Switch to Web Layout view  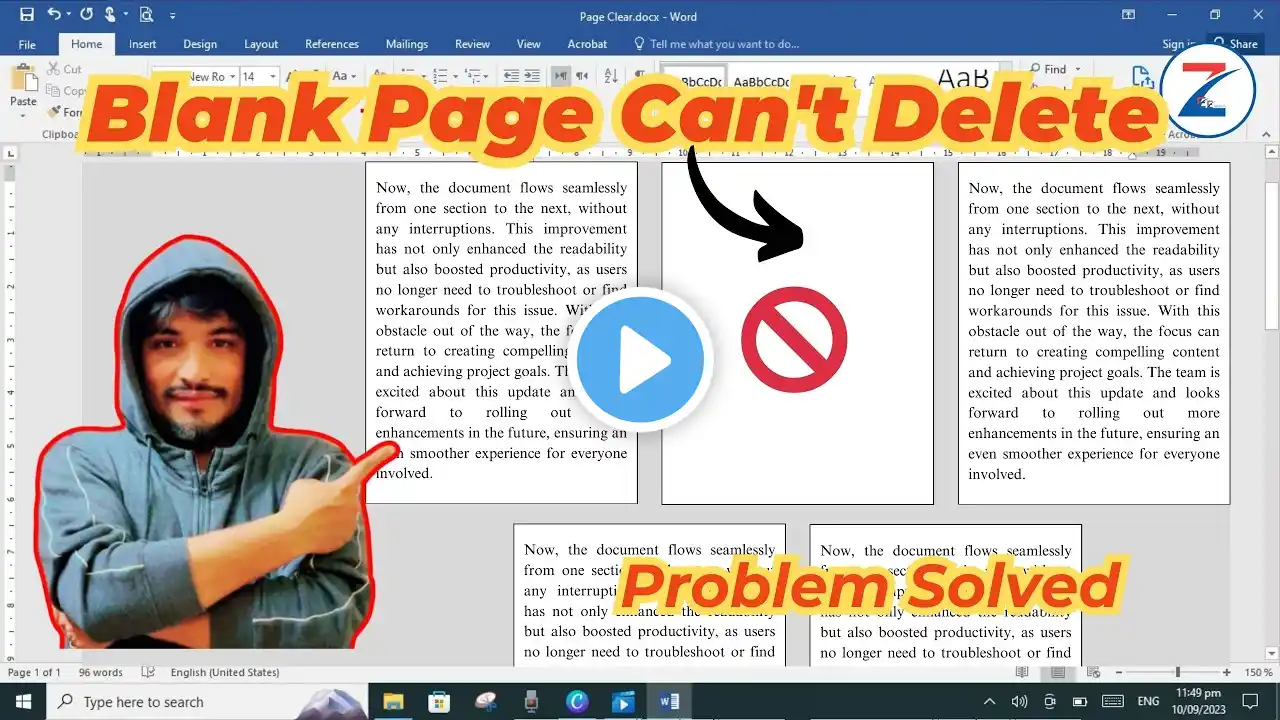click(x=1094, y=673)
